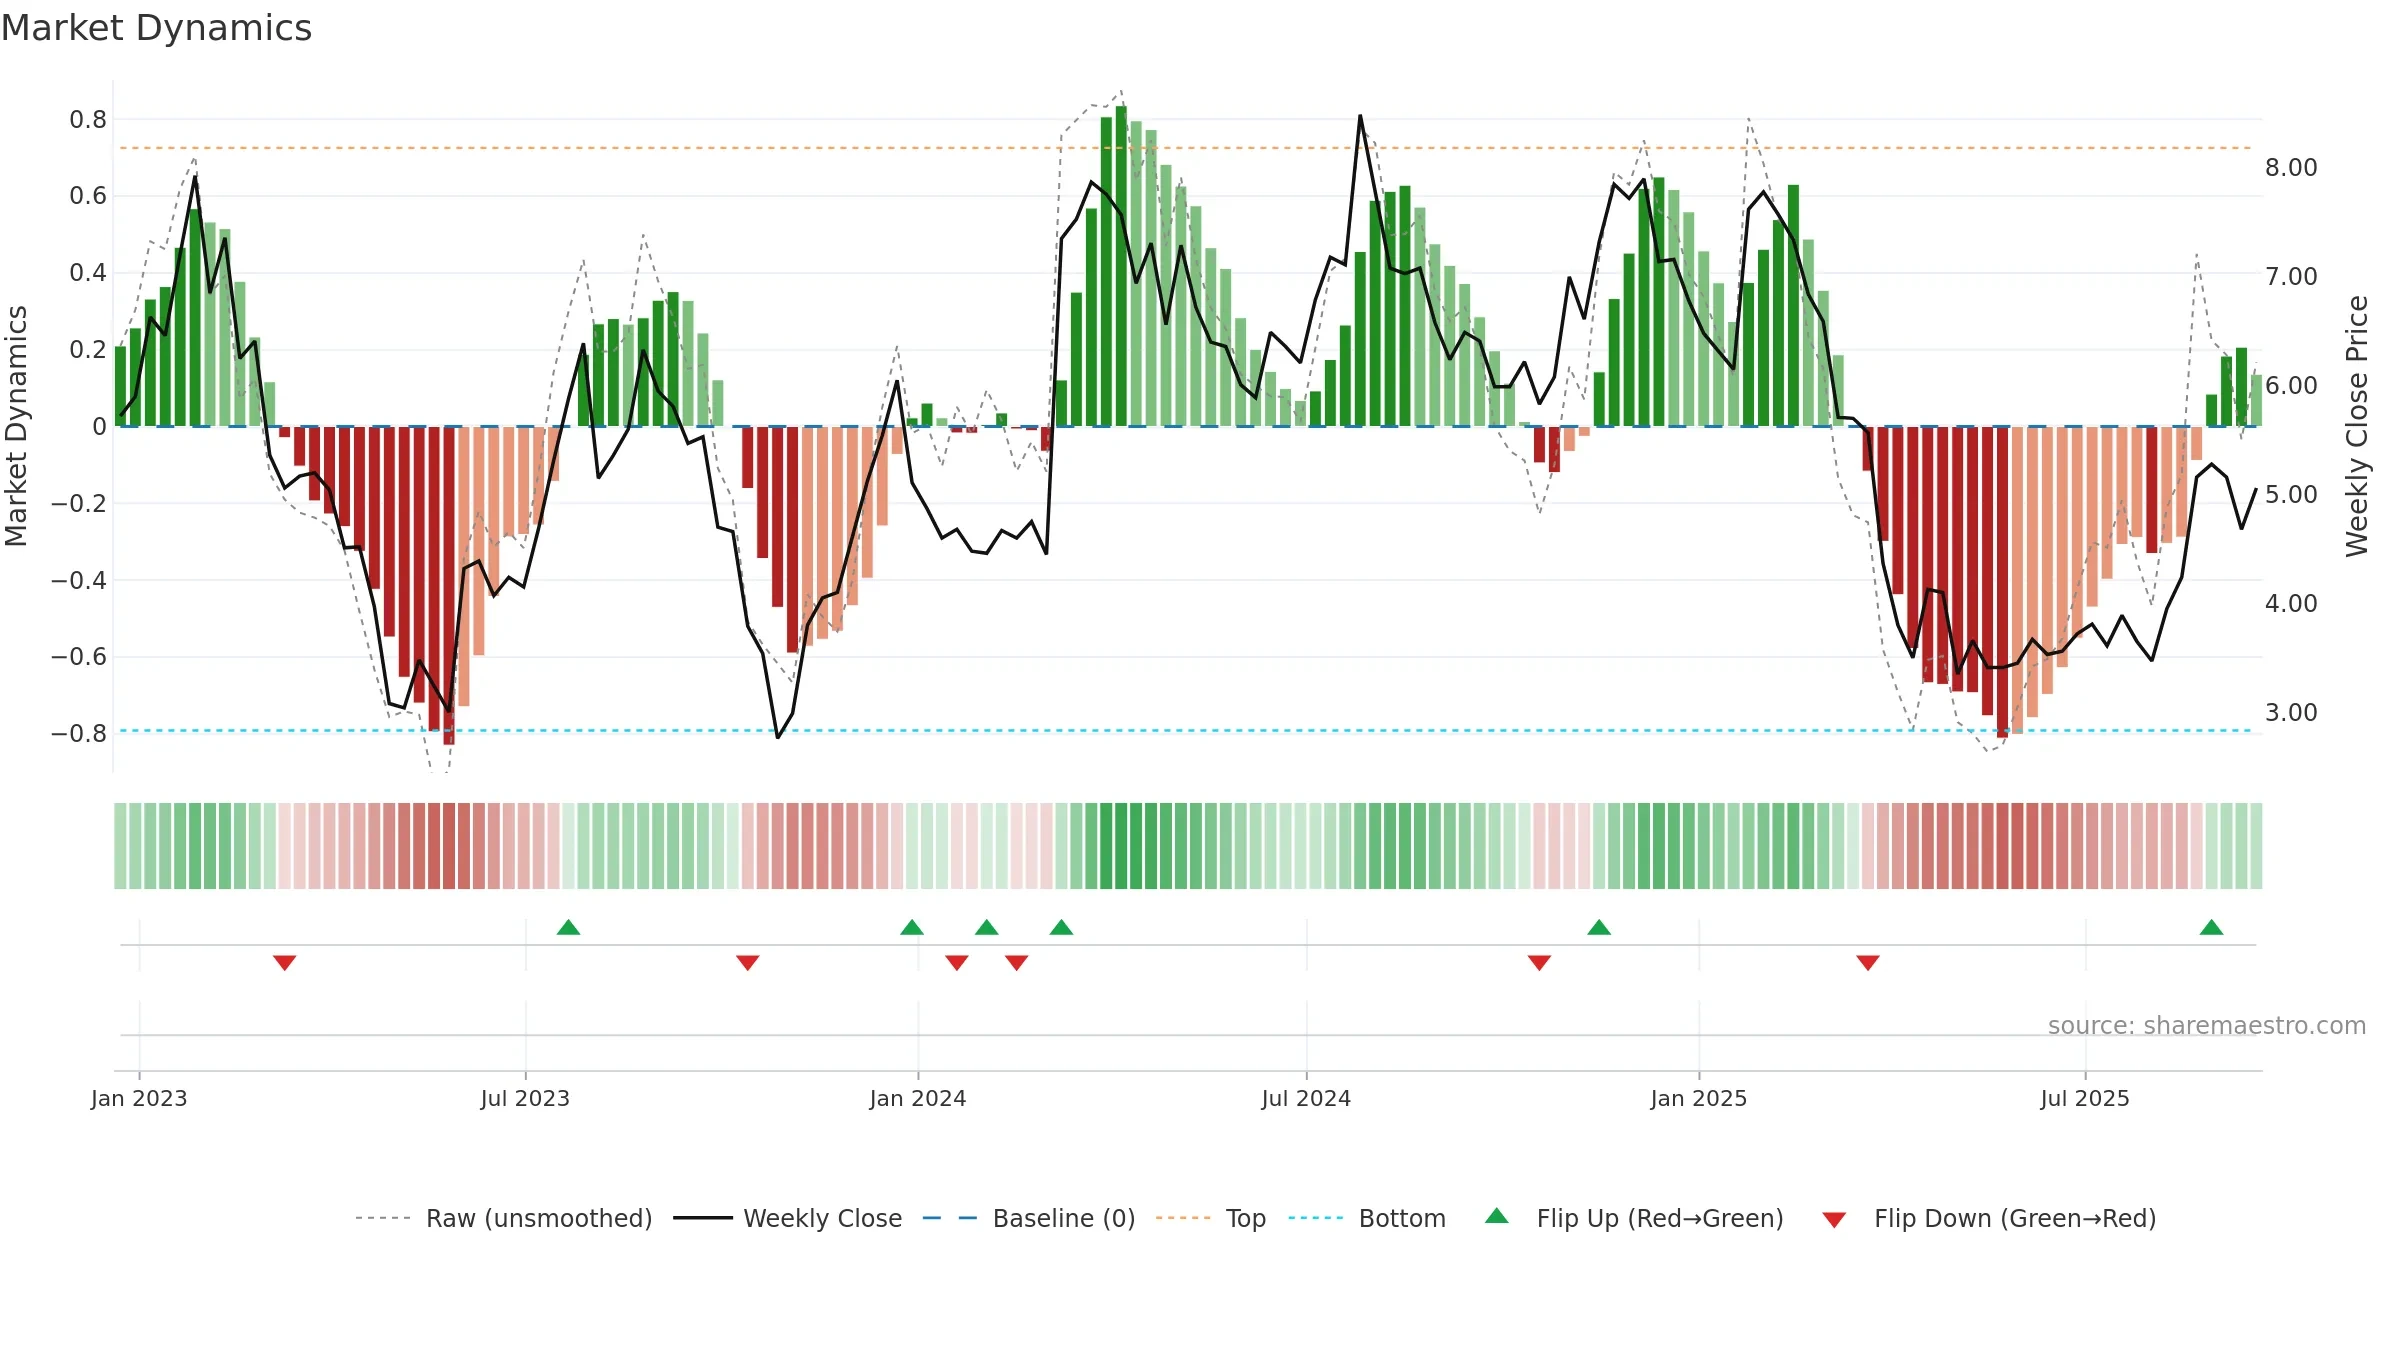Image resolution: width=2400 pixels, height=1350 pixels.
Task: Click the '3.00' price axis tick
Action: pyautogui.click(x=2291, y=712)
